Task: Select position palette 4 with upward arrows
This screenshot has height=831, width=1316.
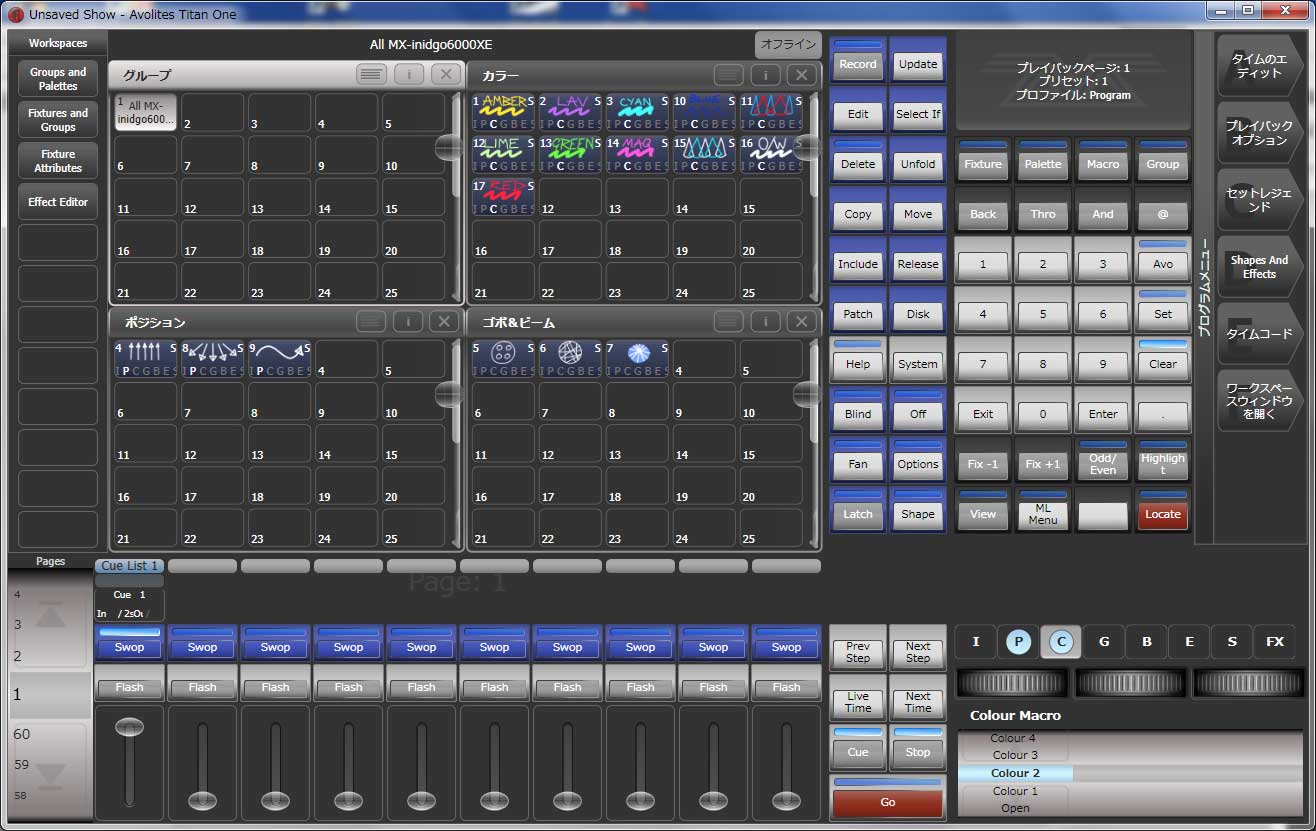Action: pyautogui.click(x=145, y=360)
